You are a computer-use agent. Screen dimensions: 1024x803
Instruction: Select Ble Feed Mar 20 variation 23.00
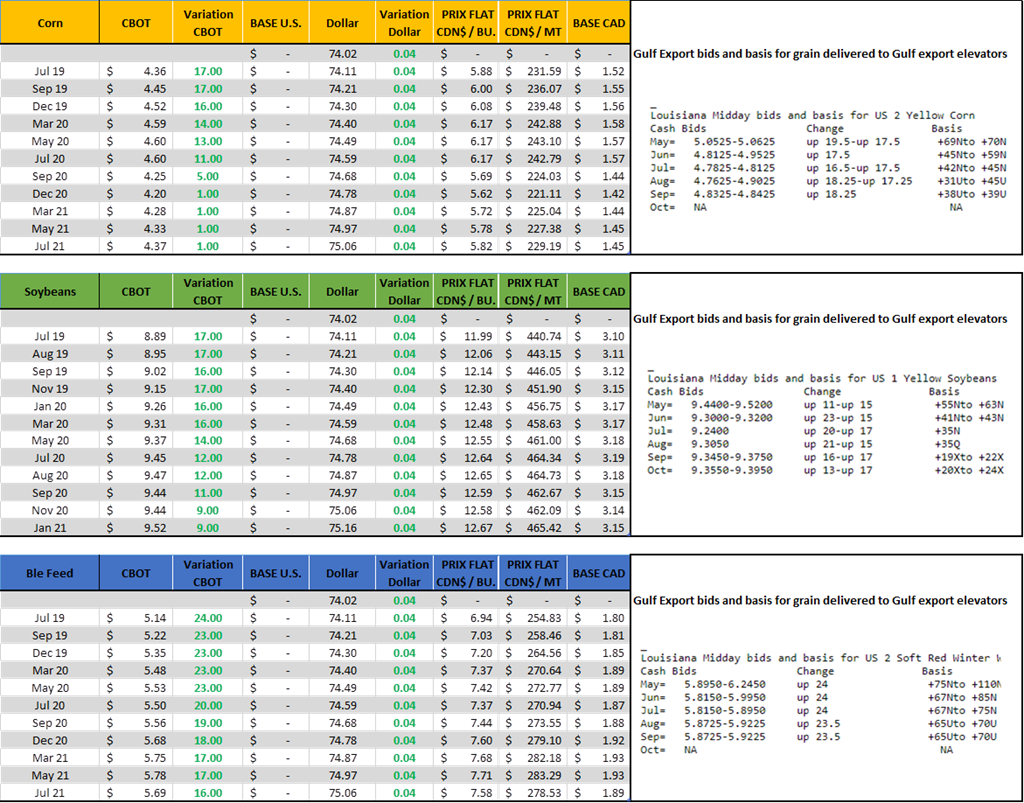pyautogui.click(x=208, y=670)
